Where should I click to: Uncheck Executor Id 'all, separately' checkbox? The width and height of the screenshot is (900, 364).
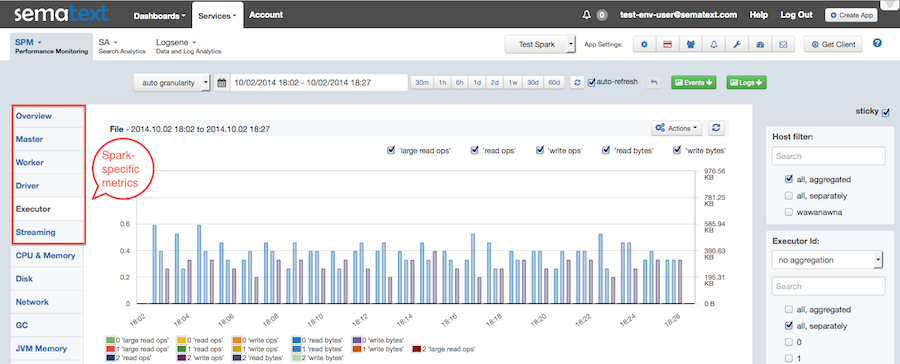point(789,326)
